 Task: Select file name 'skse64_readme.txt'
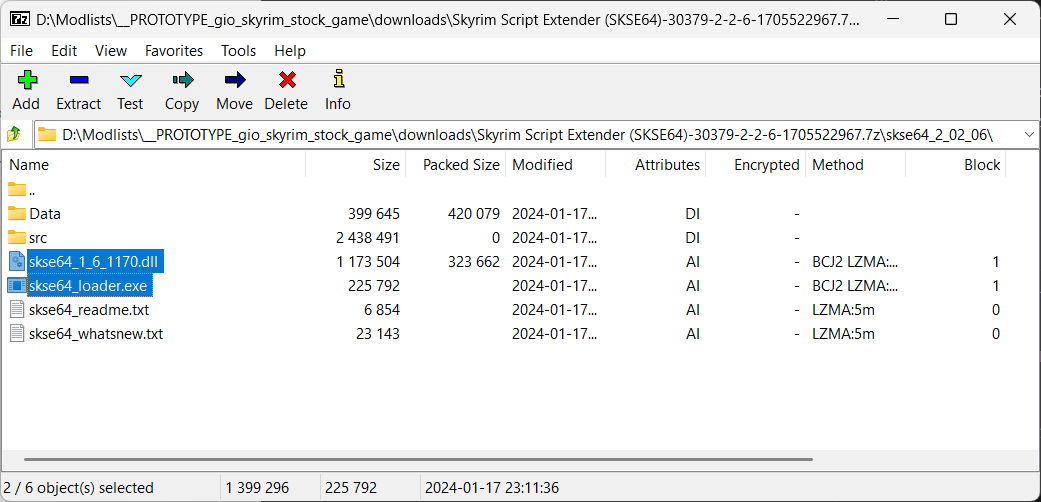[x=89, y=309]
